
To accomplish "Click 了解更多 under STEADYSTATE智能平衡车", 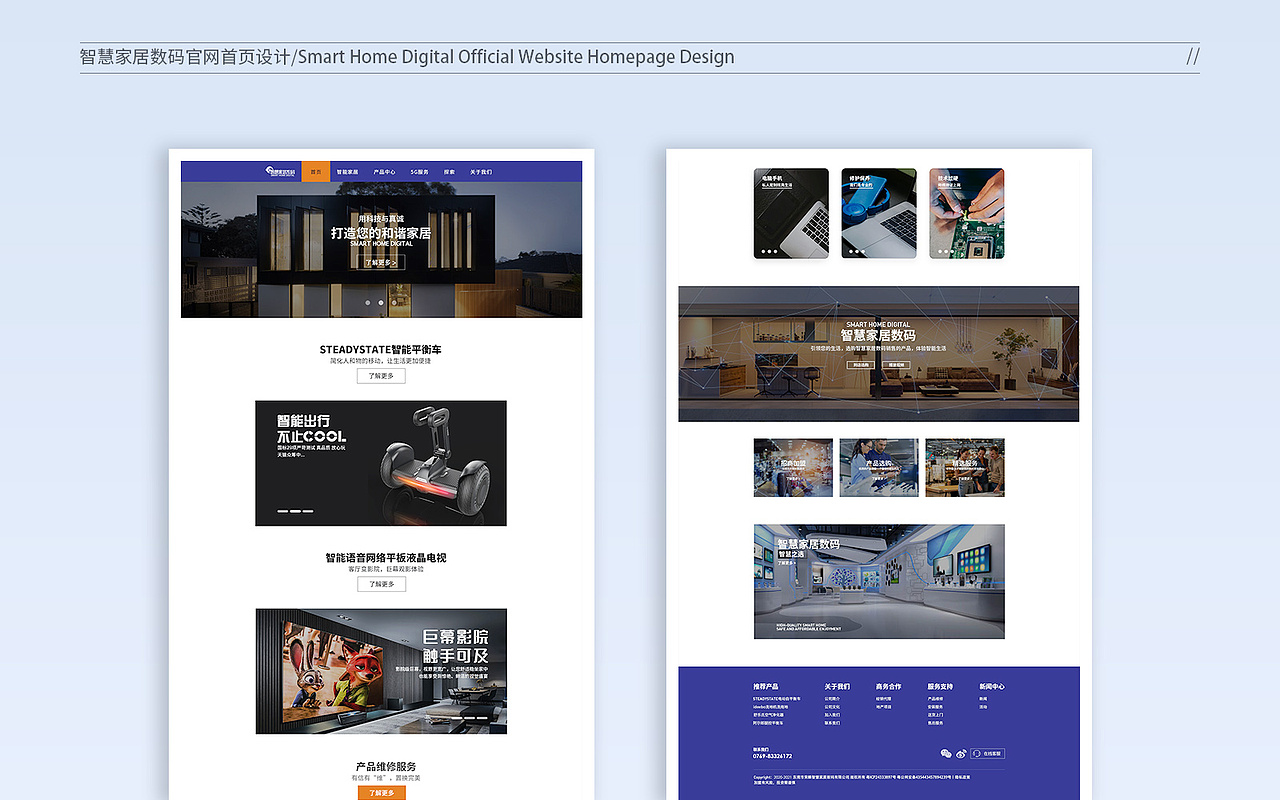I will 381,376.
